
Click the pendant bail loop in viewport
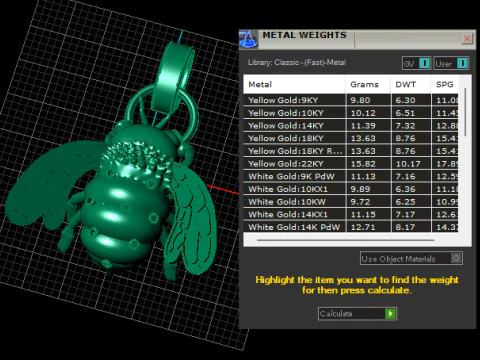[173, 78]
